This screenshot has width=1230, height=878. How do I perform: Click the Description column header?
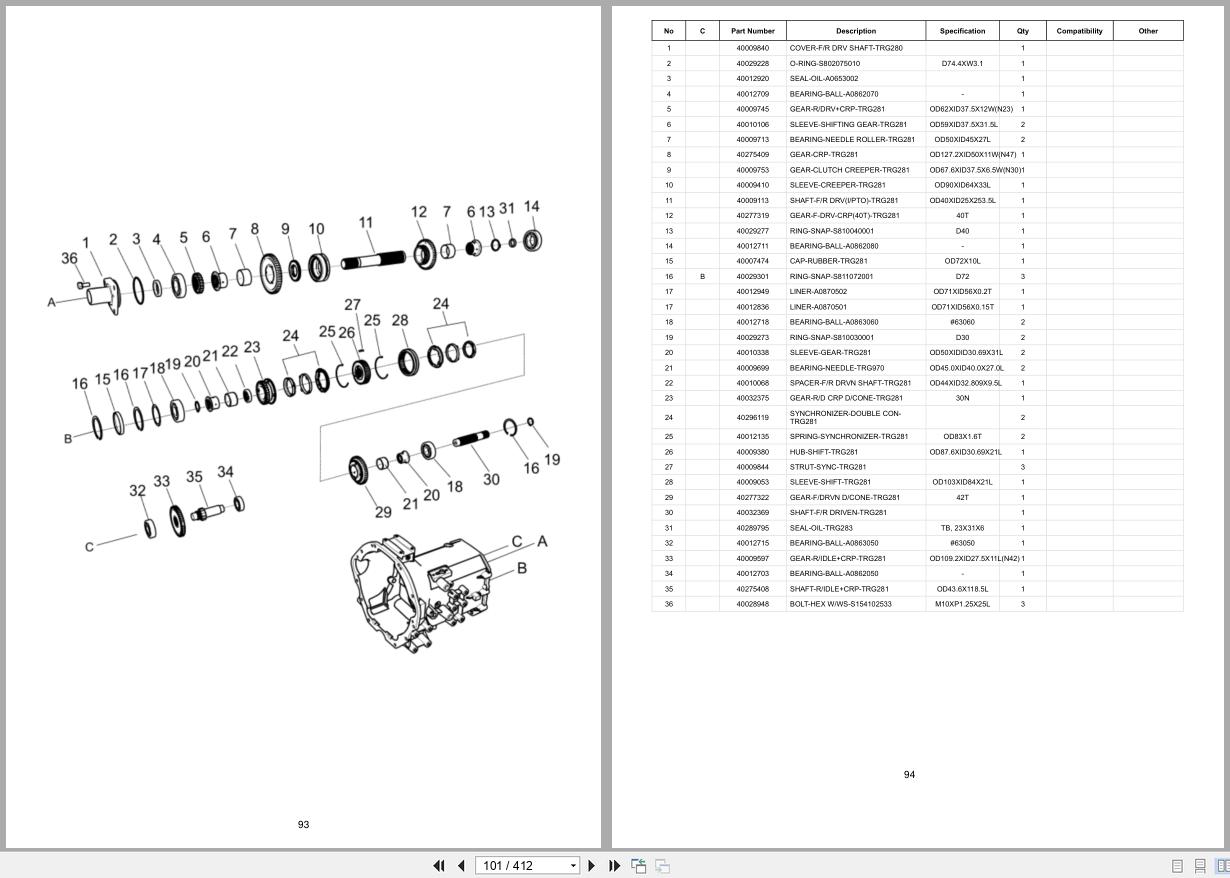856,31
